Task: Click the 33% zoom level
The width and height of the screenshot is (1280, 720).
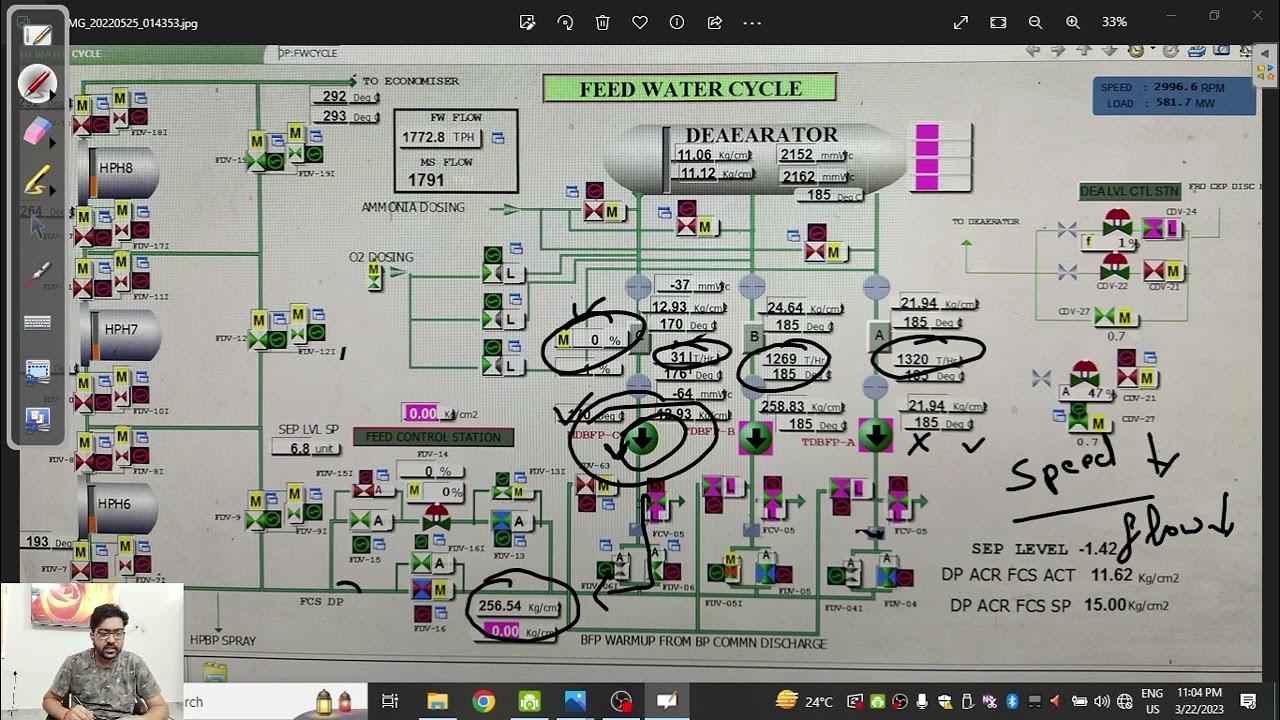Action: click(x=1114, y=22)
